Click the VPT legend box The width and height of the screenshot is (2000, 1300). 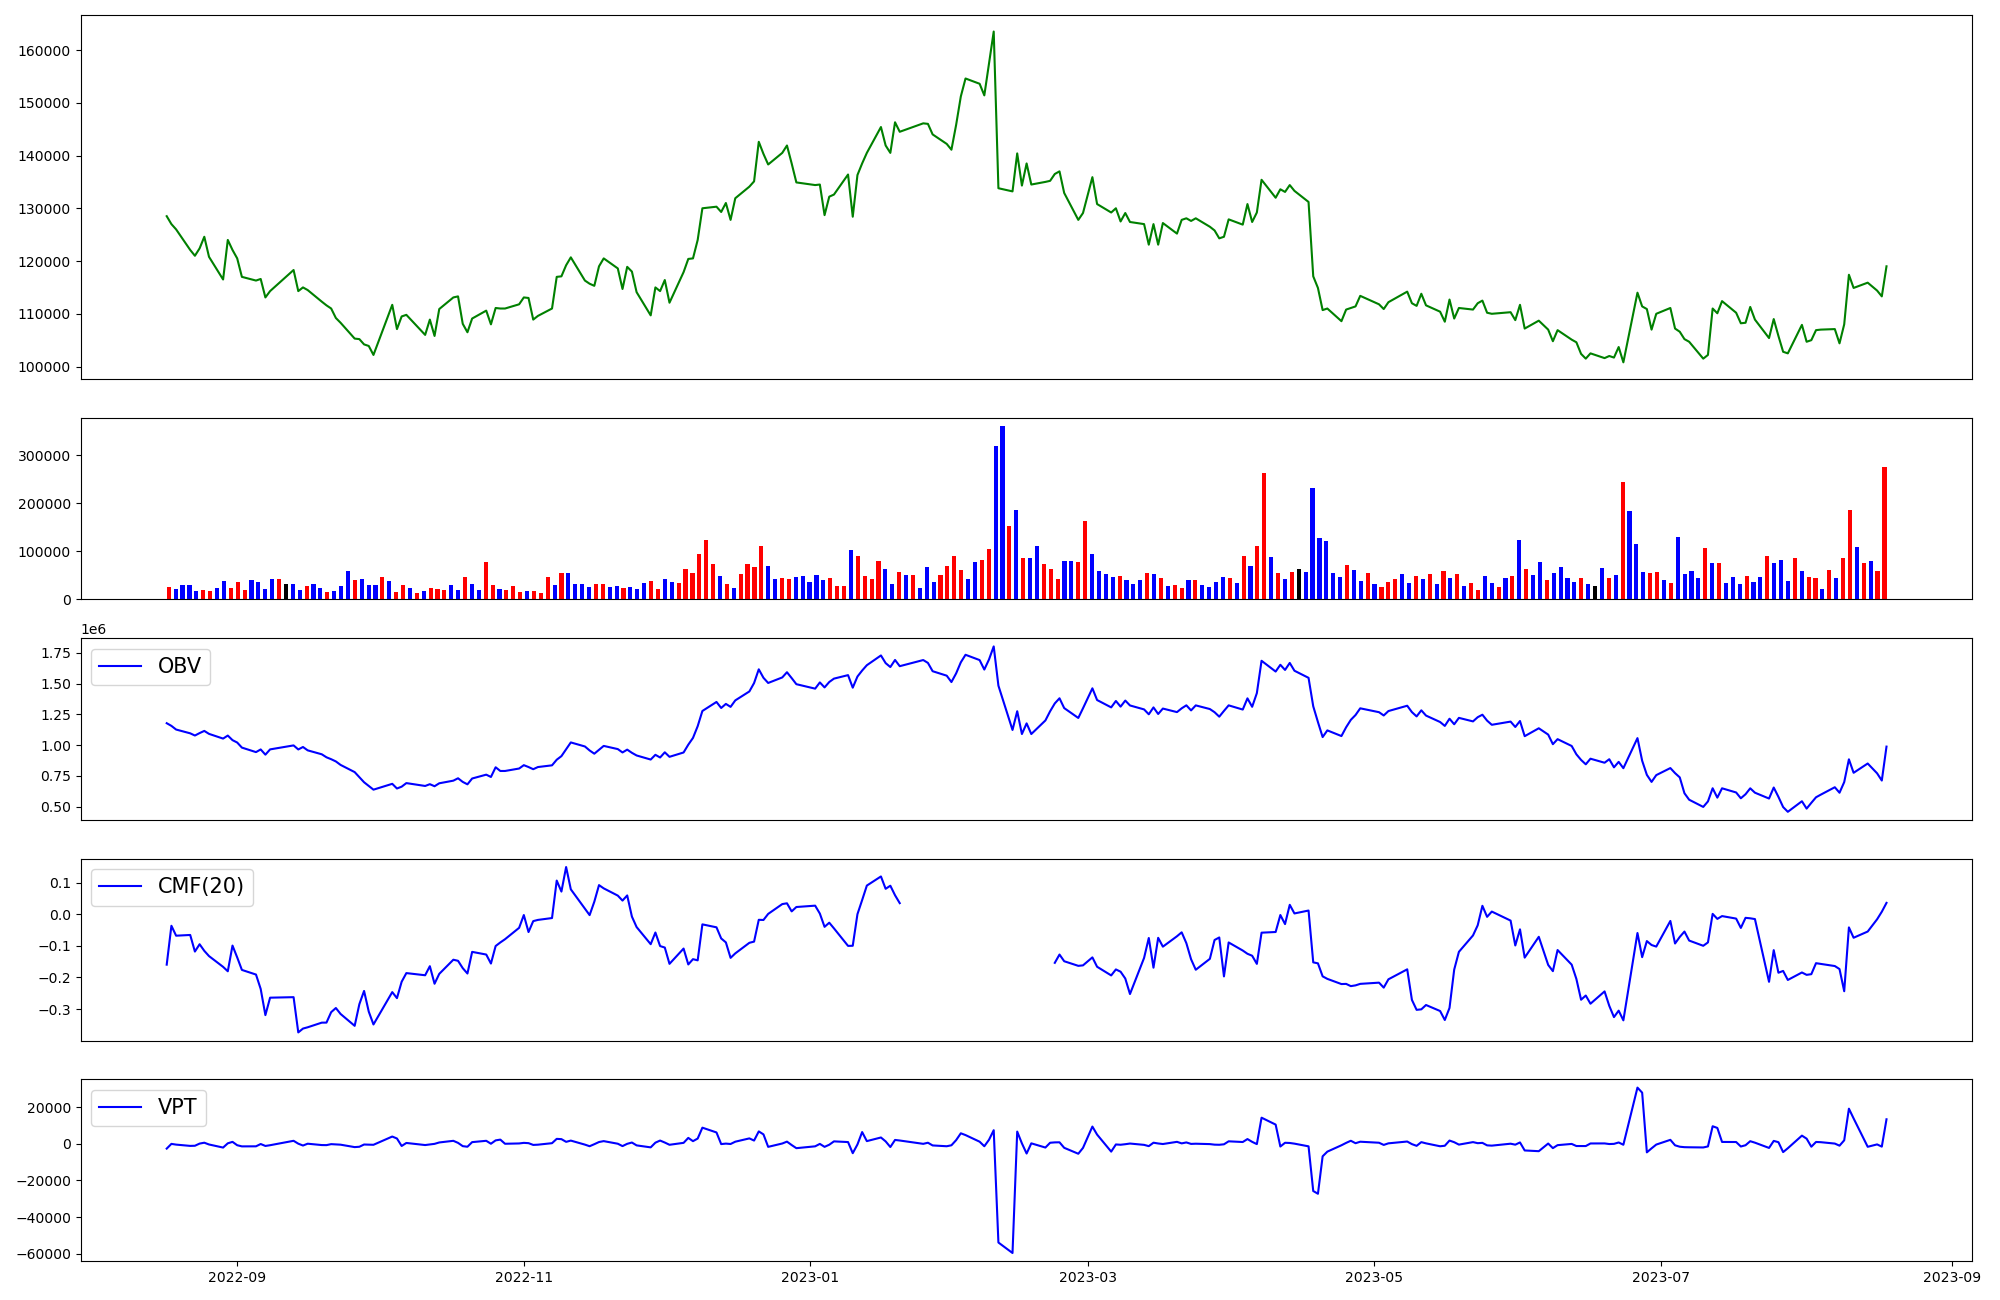point(149,1108)
